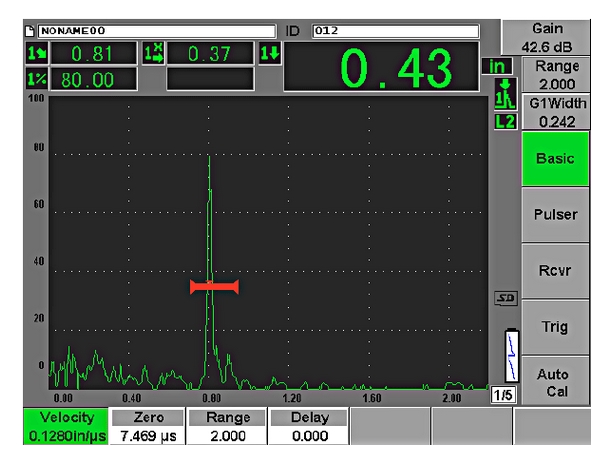
Task: Select the Delay 0.000 parameter
Action: 309,426
